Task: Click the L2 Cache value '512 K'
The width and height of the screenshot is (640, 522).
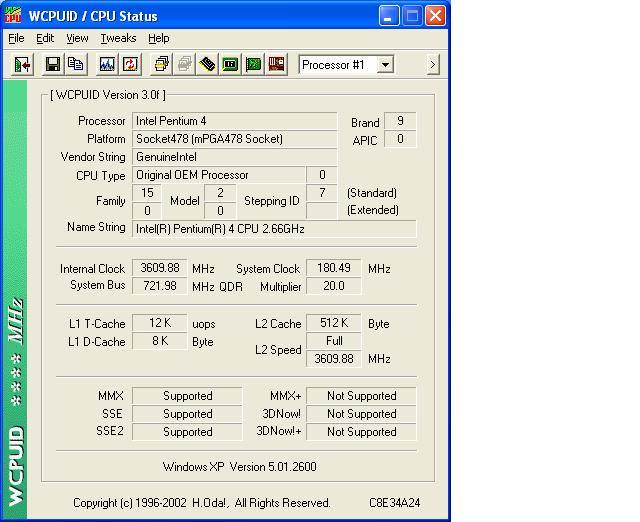Action: (333, 323)
